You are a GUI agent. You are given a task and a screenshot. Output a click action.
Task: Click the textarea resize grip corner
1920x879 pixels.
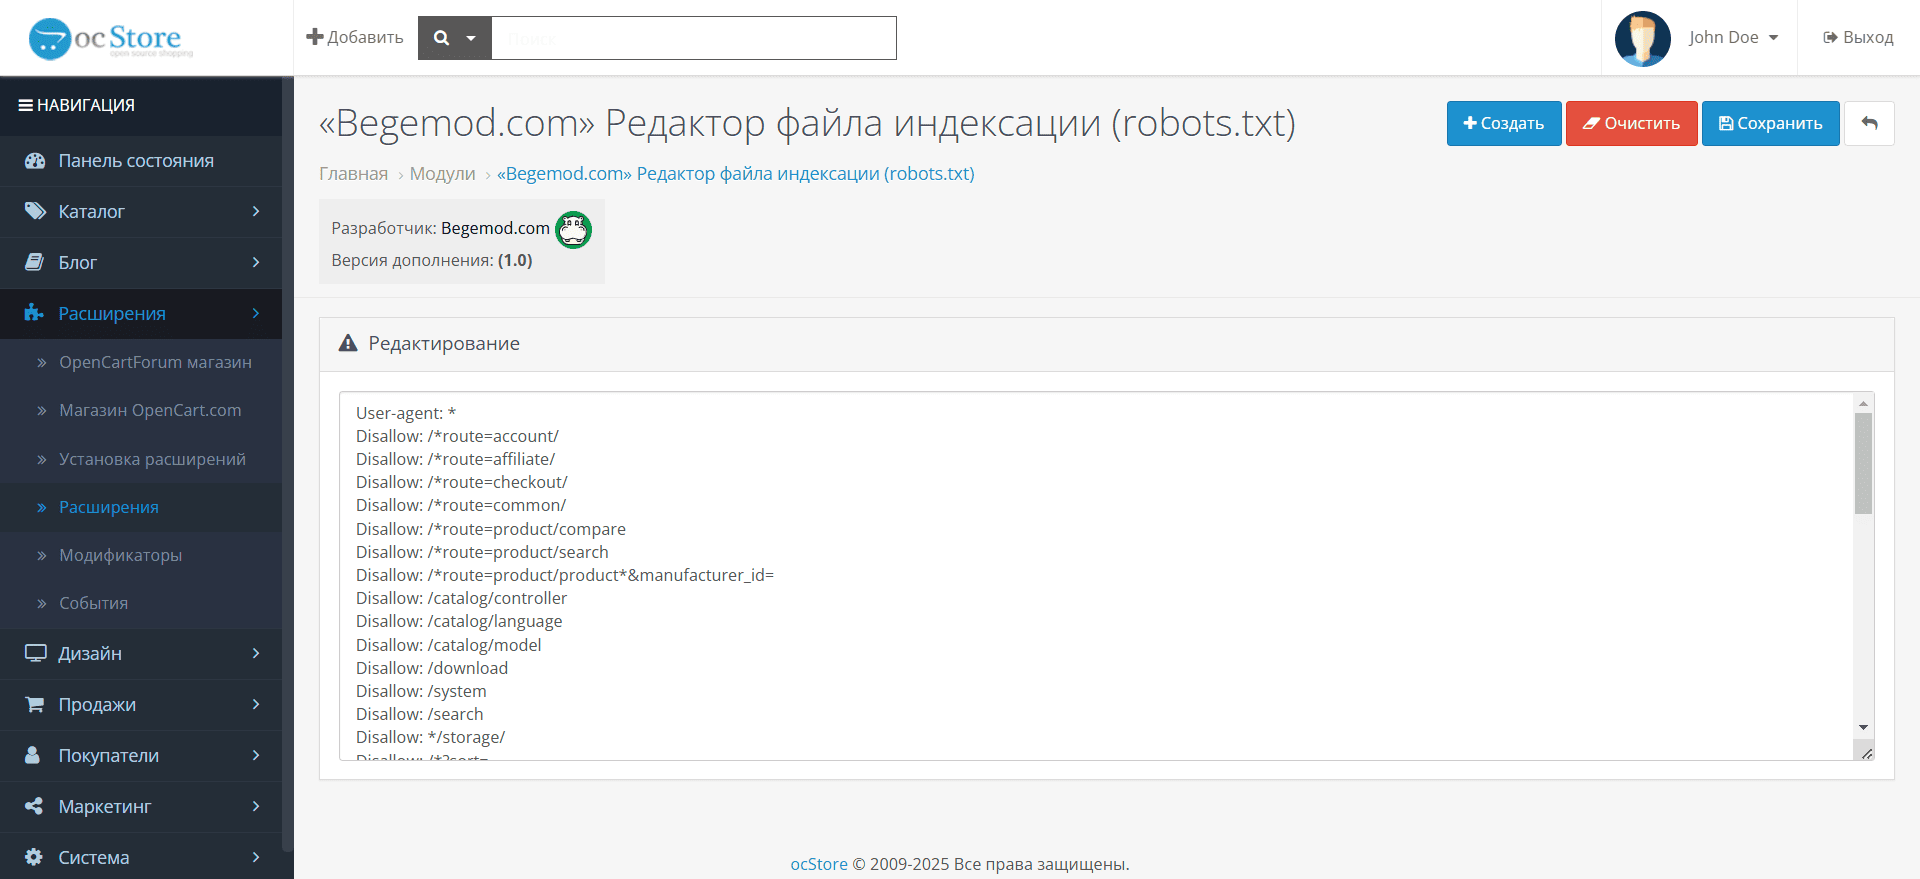click(x=1866, y=752)
